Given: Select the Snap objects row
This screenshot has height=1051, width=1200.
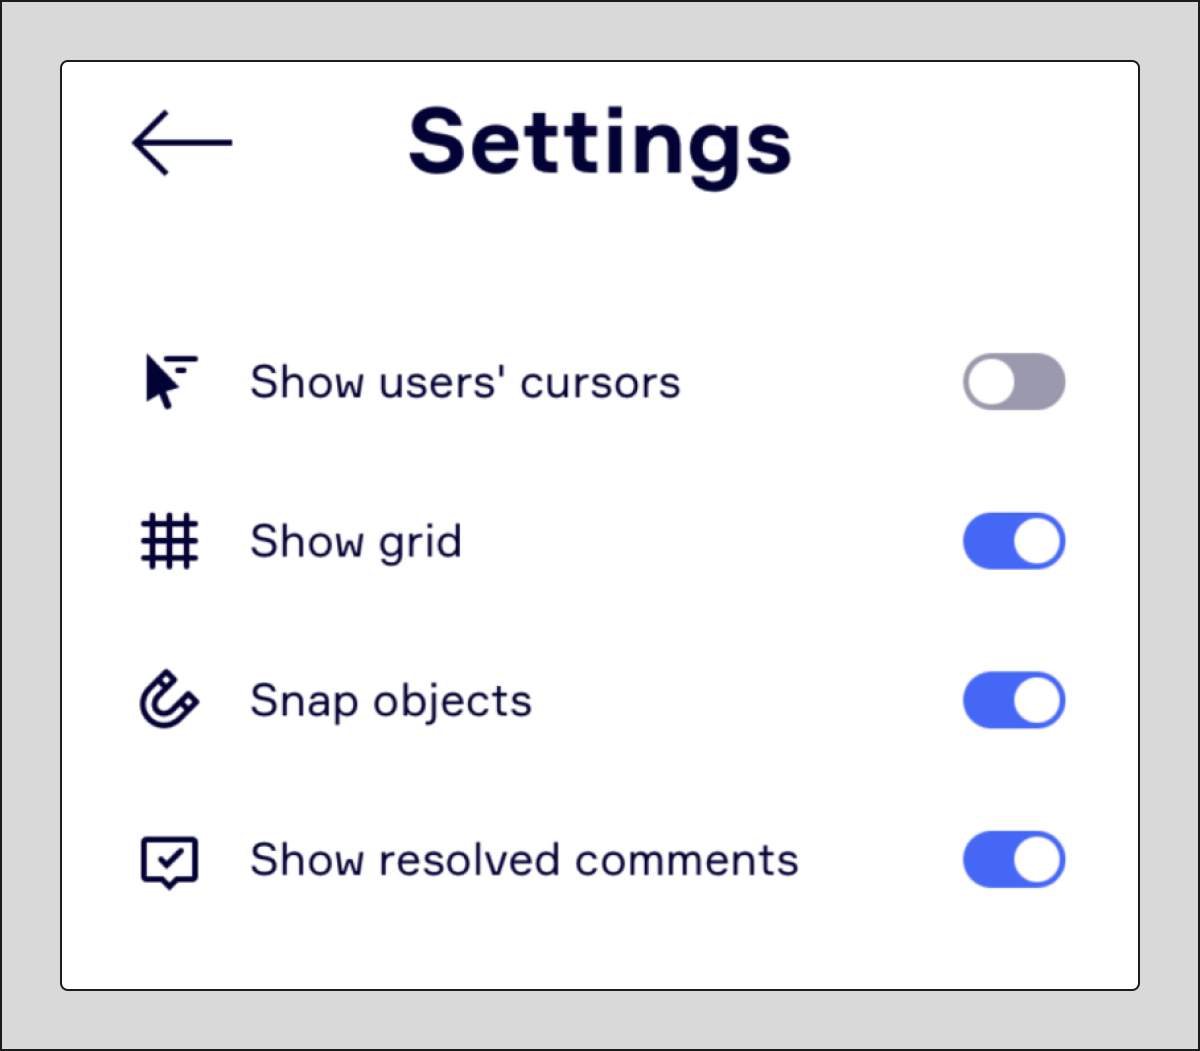Looking at the screenshot, I should (390, 700).
